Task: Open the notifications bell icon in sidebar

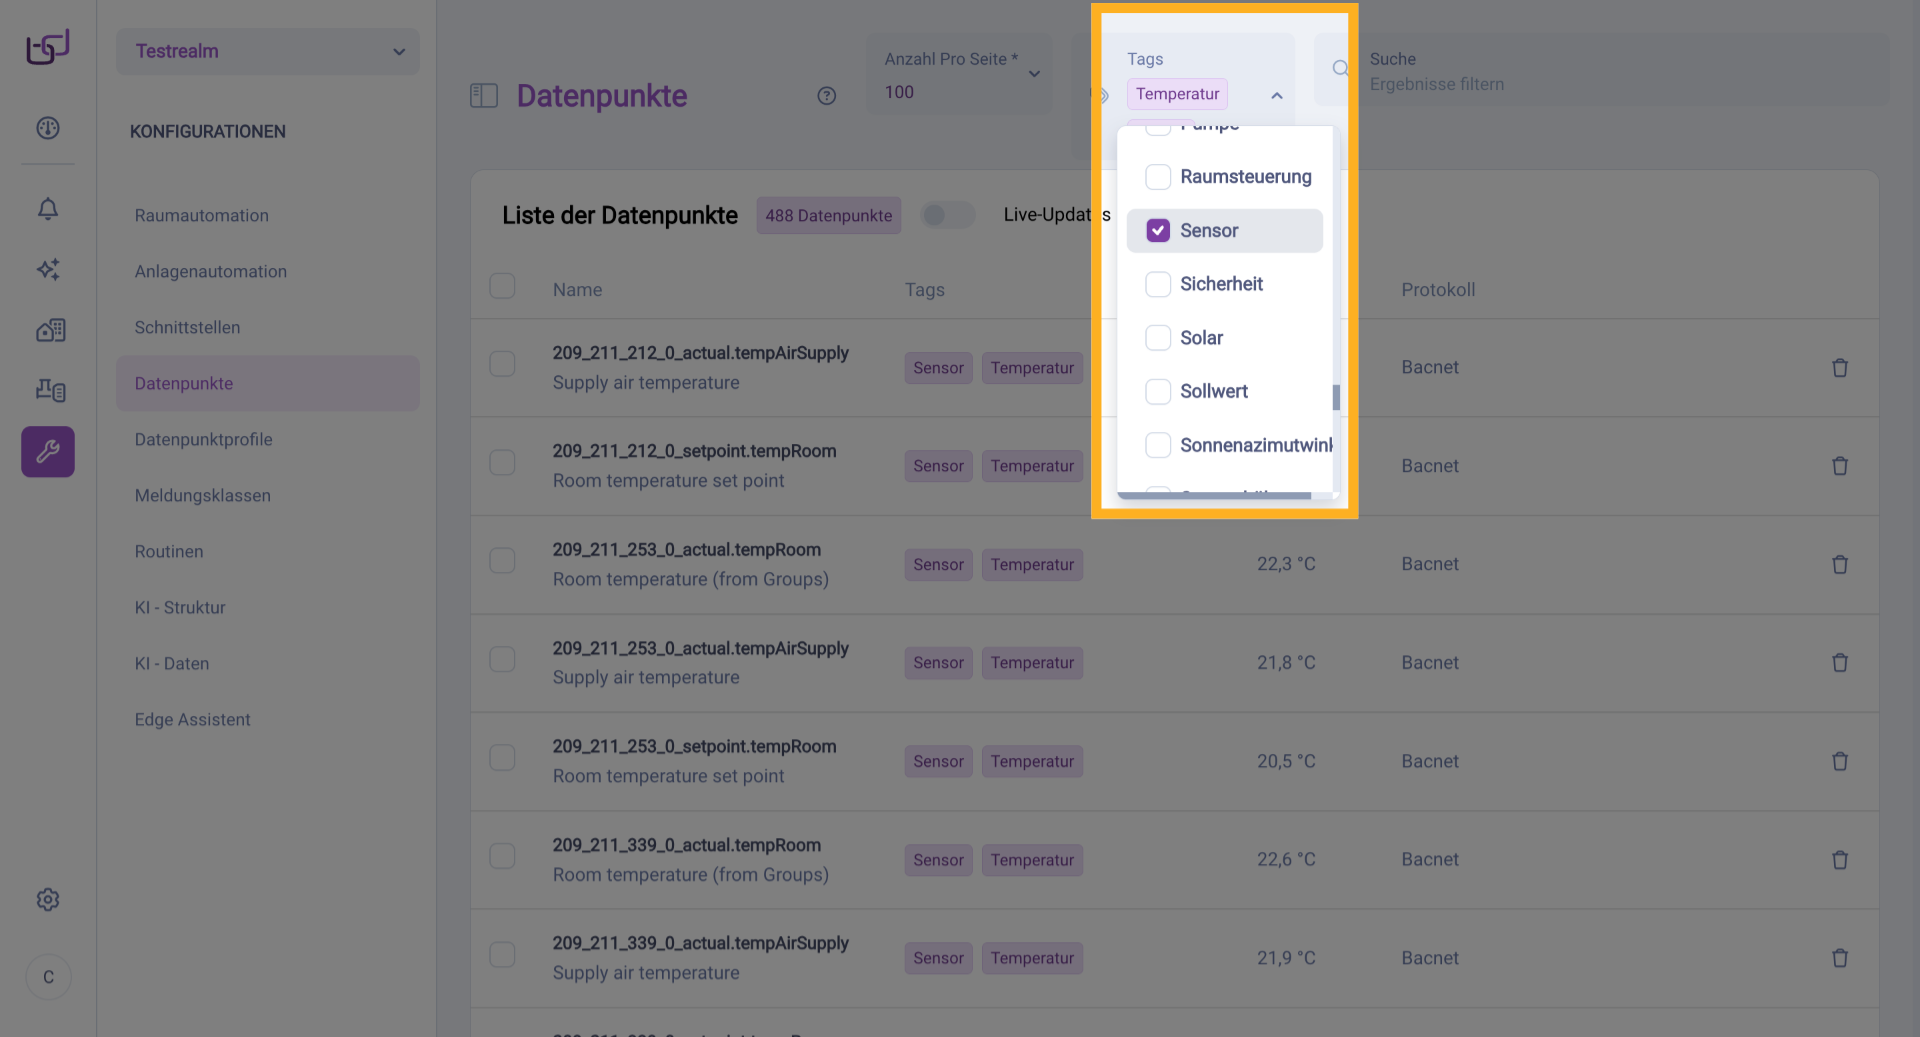Action: point(47,209)
